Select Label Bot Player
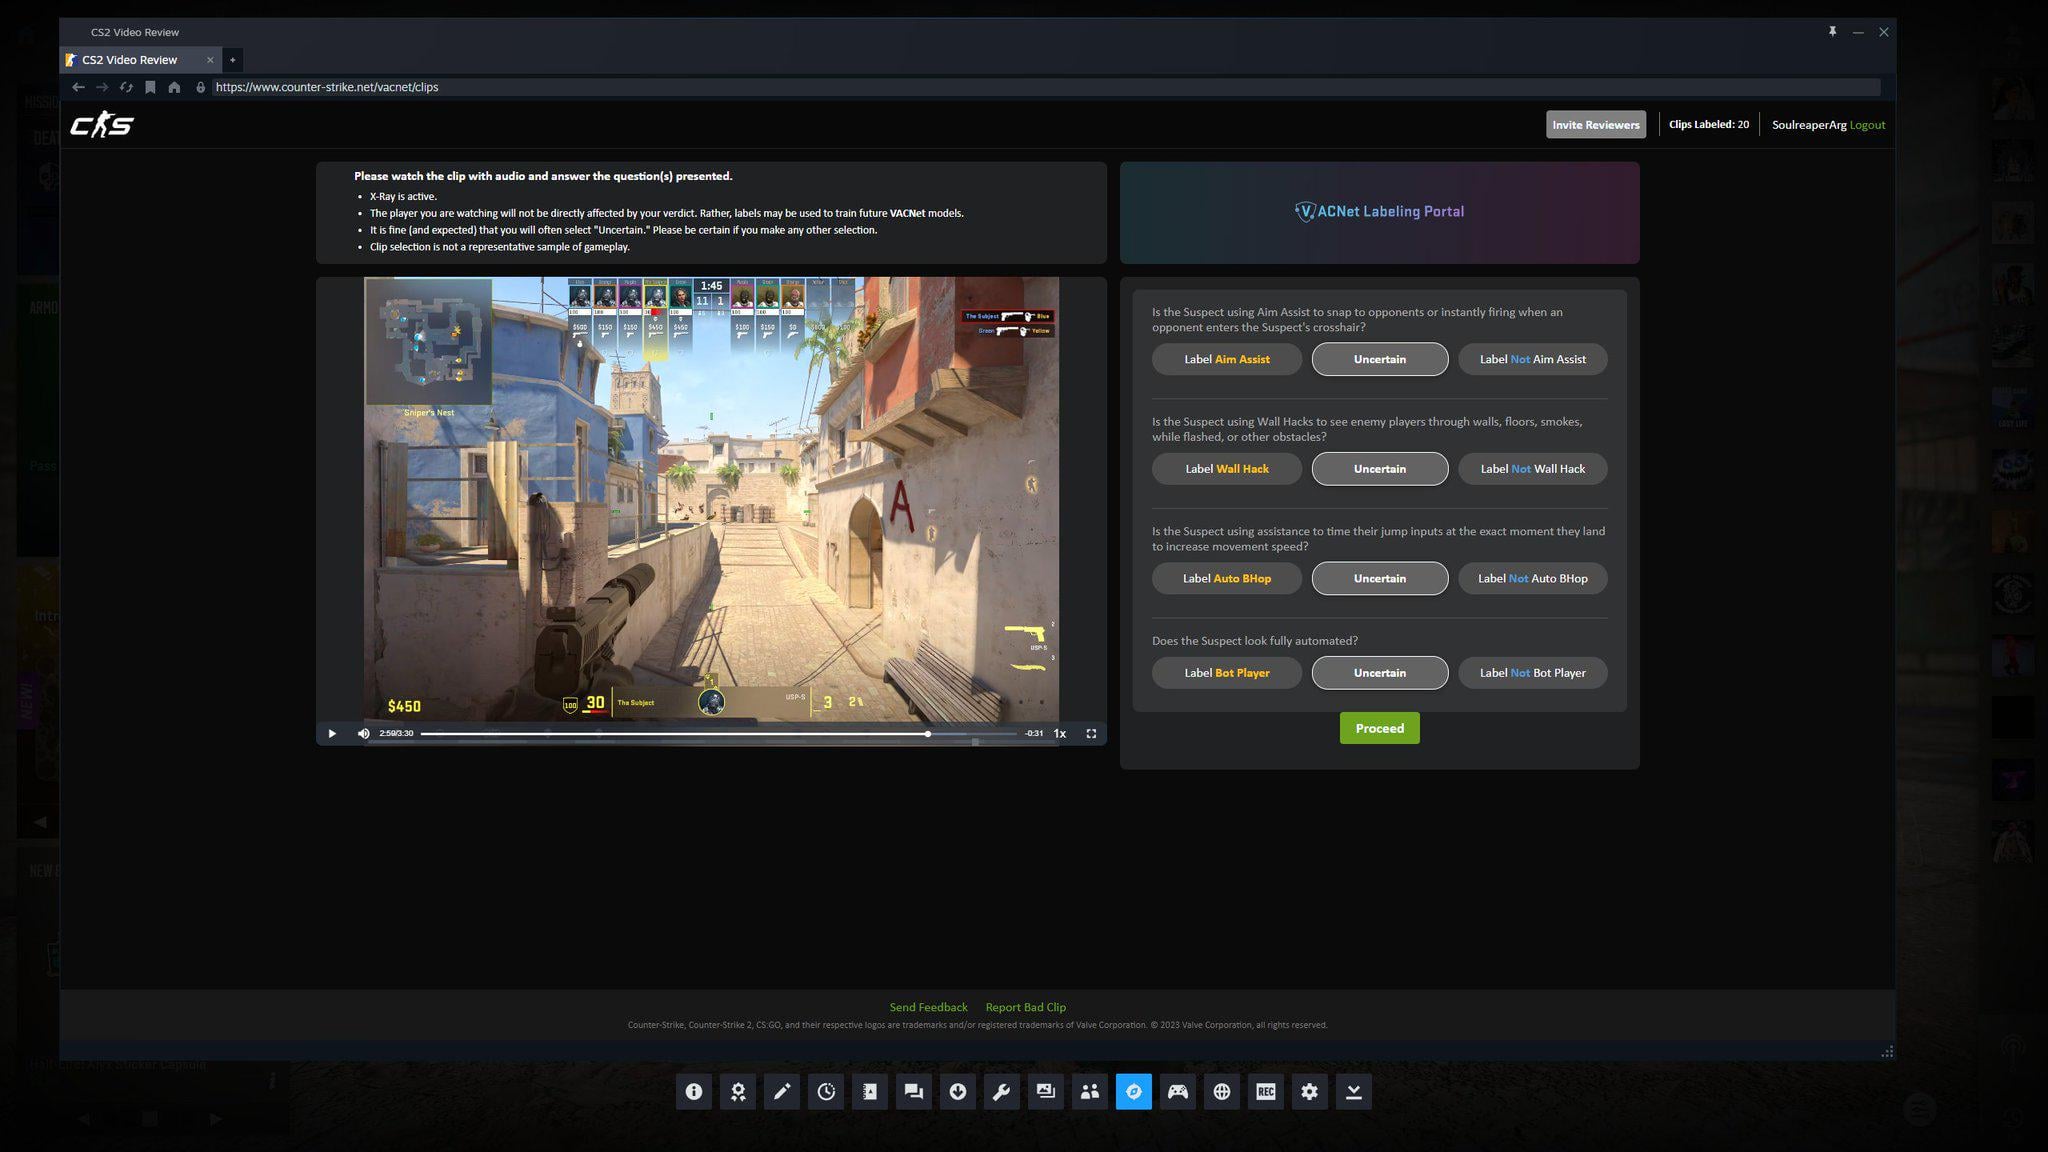This screenshot has height=1152, width=2048. coord(1227,673)
